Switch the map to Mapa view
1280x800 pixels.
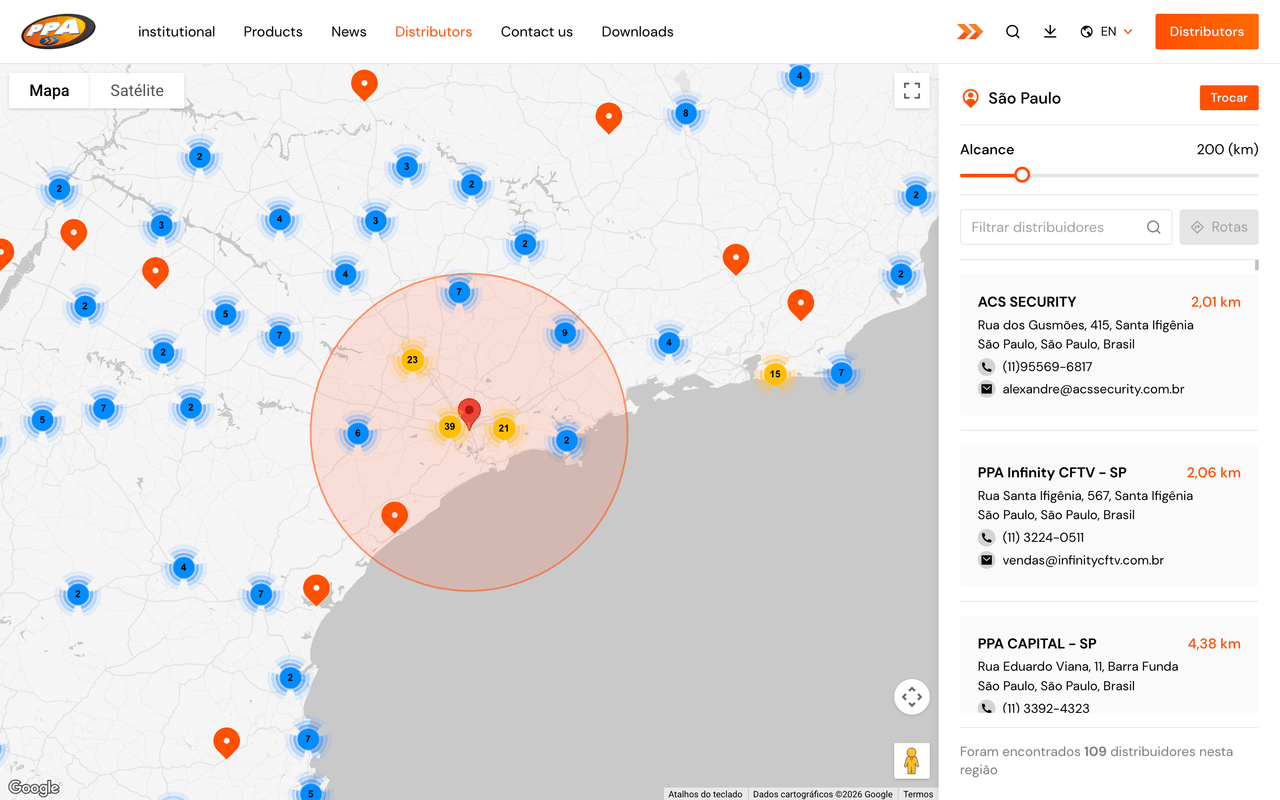pos(49,90)
